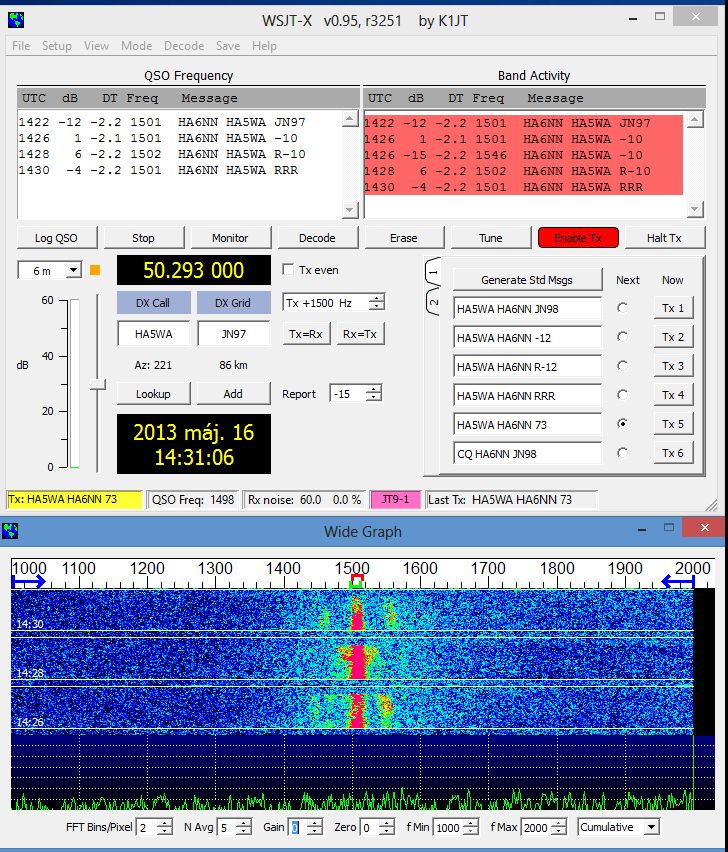
Task: Click the Stop button
Action: tap(143, 238)
